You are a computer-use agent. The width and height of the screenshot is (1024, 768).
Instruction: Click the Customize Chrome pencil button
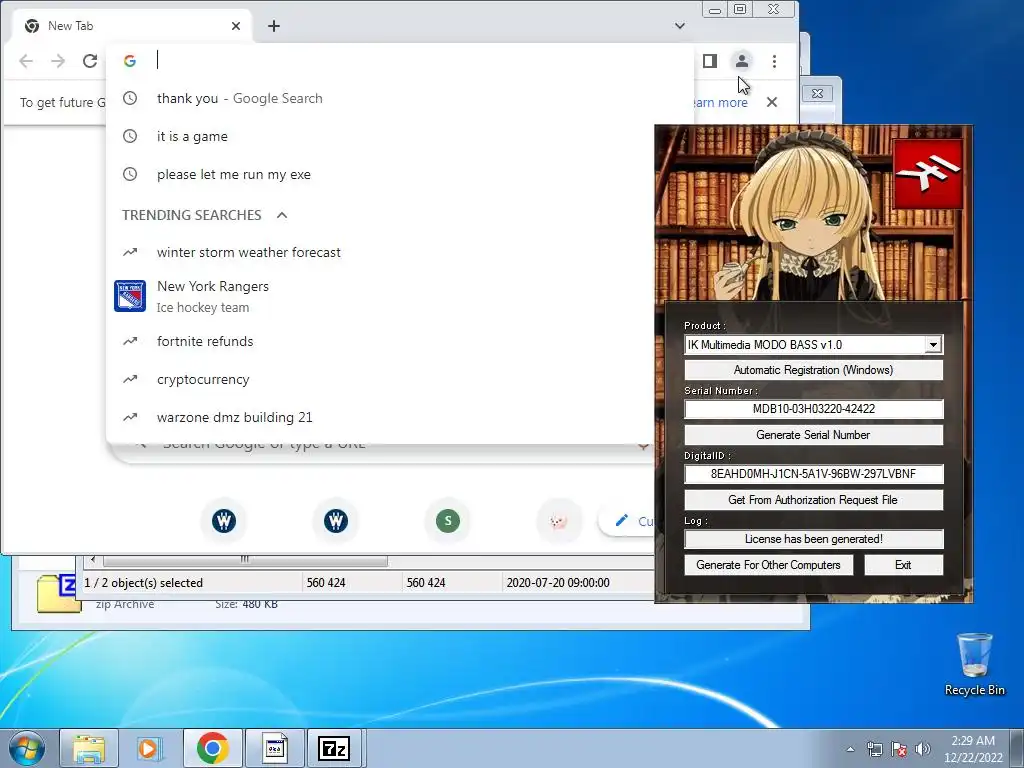[x=627, y=520]
